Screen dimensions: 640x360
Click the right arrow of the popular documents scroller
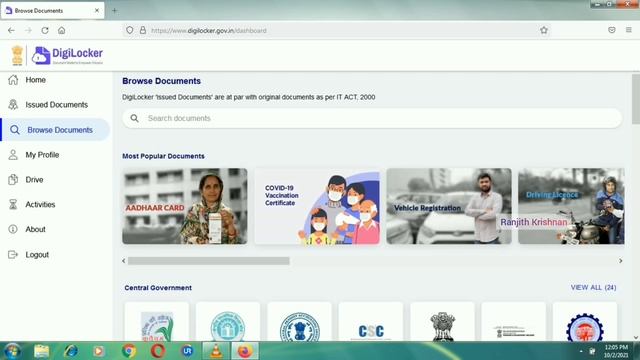coord(620,261)
